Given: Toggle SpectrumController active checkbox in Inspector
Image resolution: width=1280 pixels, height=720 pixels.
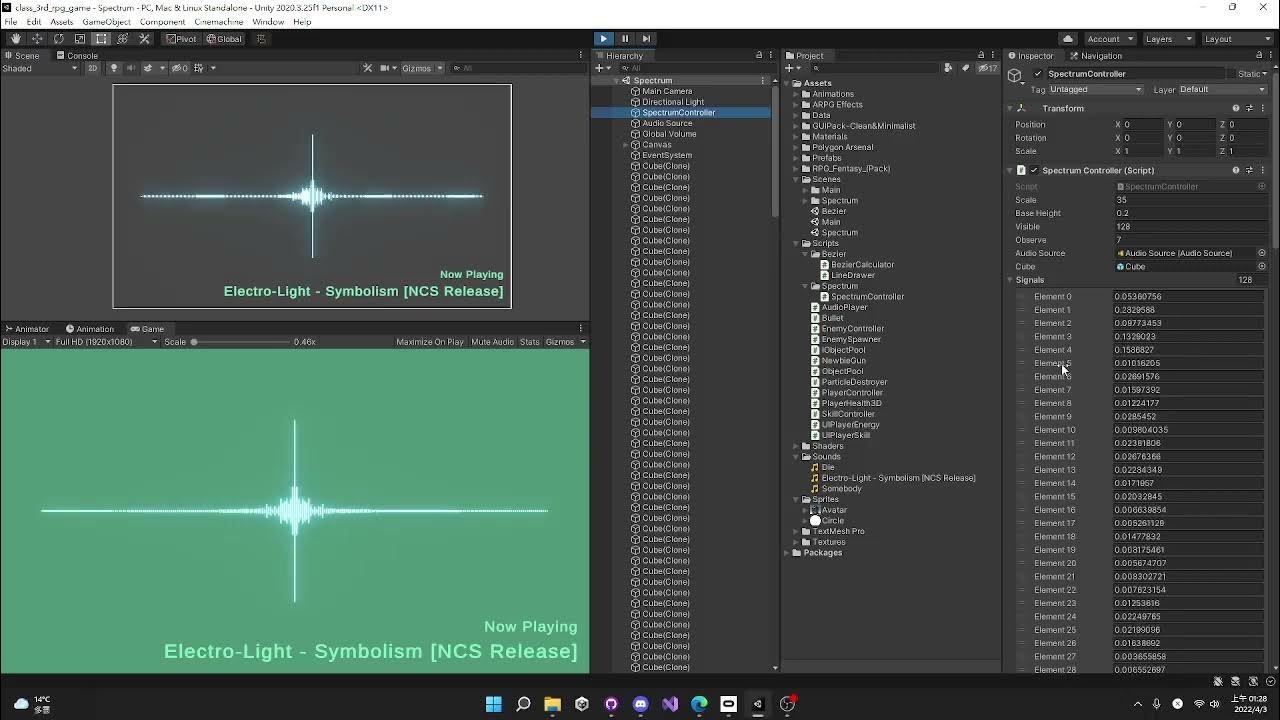Looking at the screenshot, I should (x=1037, y=74).
